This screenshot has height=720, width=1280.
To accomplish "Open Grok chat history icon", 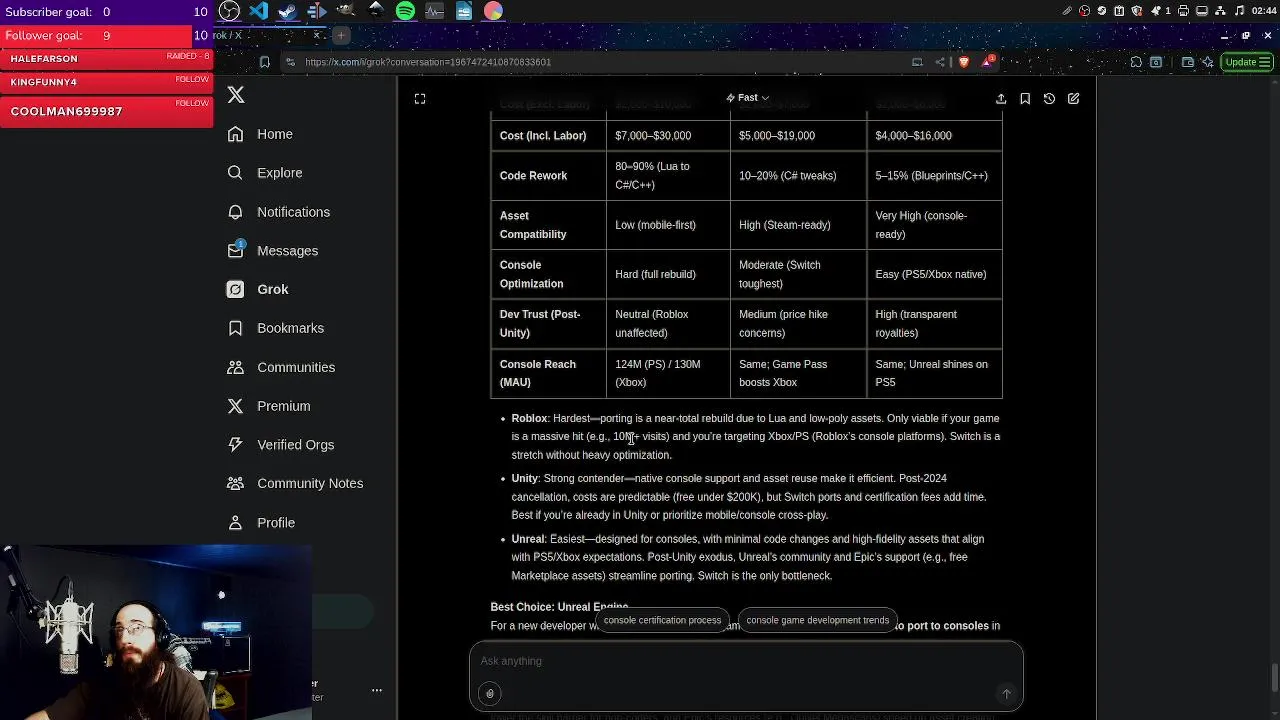I will (1049, 99).
